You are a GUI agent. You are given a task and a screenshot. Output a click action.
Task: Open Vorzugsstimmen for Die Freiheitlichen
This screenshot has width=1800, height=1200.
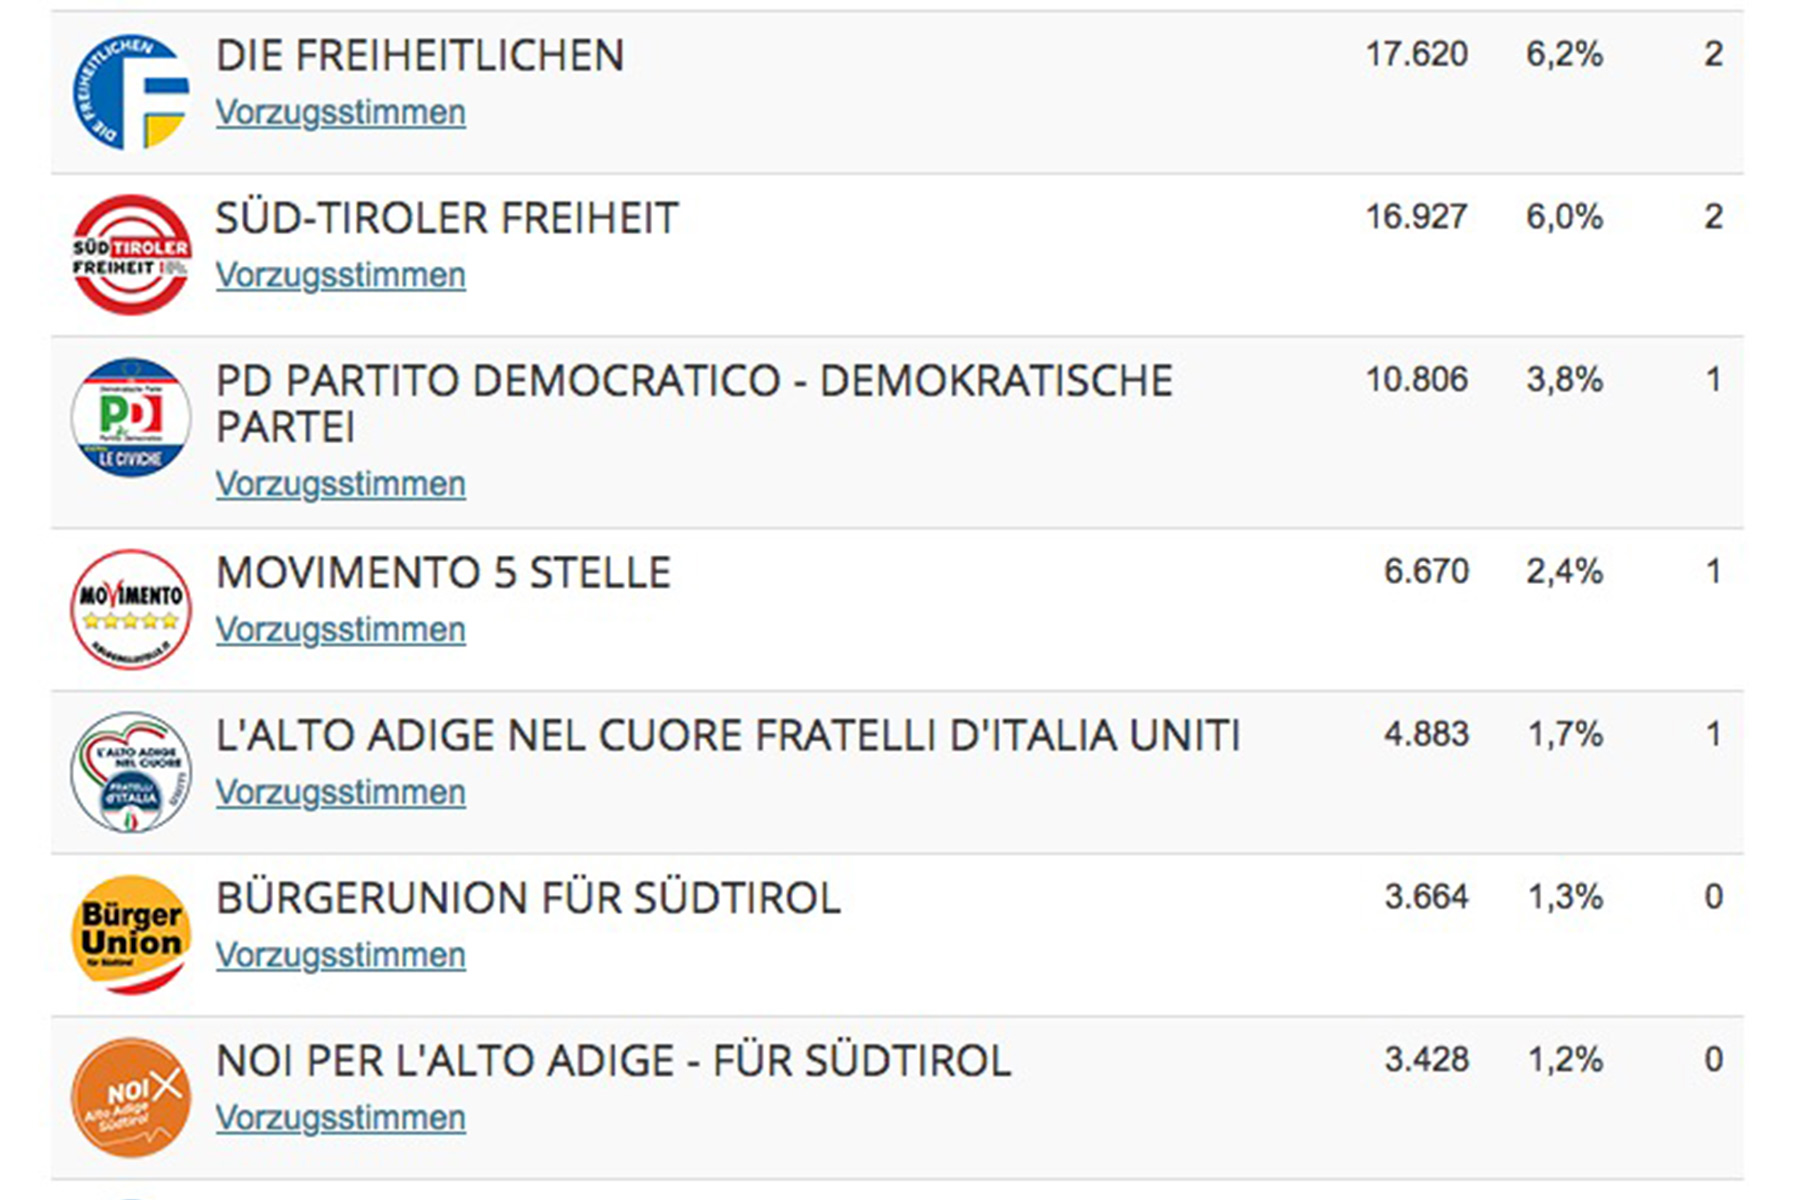tap(341, 113)
